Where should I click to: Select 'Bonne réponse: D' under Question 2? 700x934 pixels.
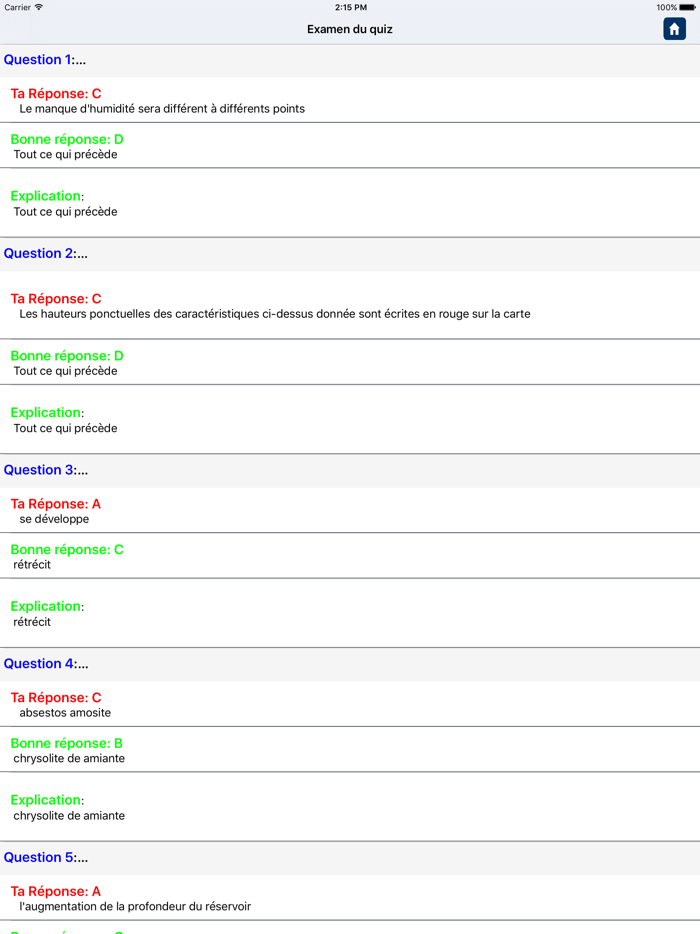click(x=67, y=356)
